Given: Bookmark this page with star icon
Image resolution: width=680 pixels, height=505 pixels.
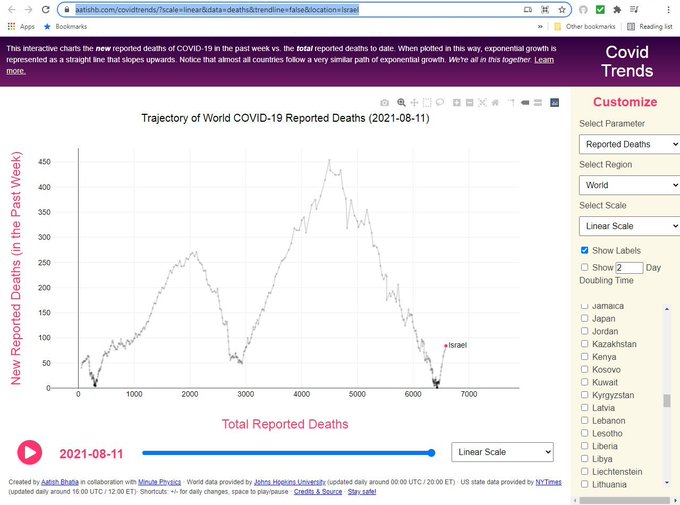Looking at the screenshot, I should [x=562, y=10].
